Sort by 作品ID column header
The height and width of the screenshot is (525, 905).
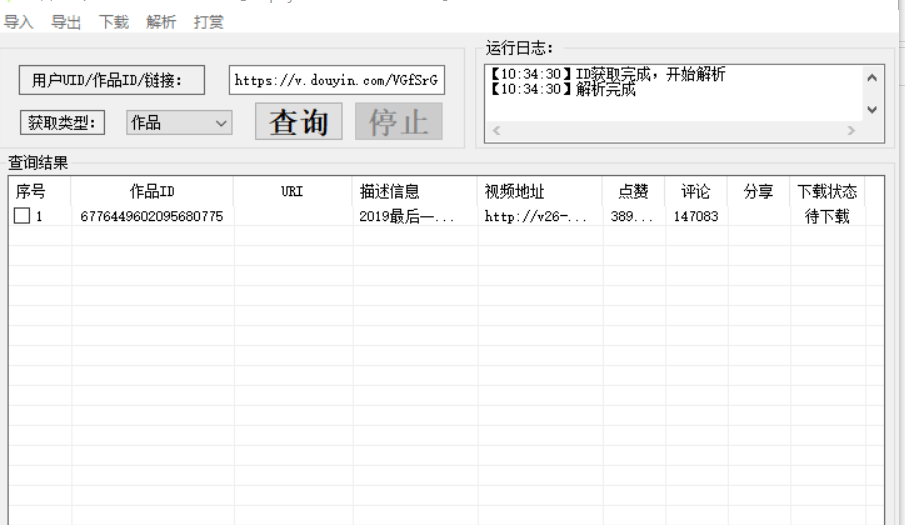(152, 192)
